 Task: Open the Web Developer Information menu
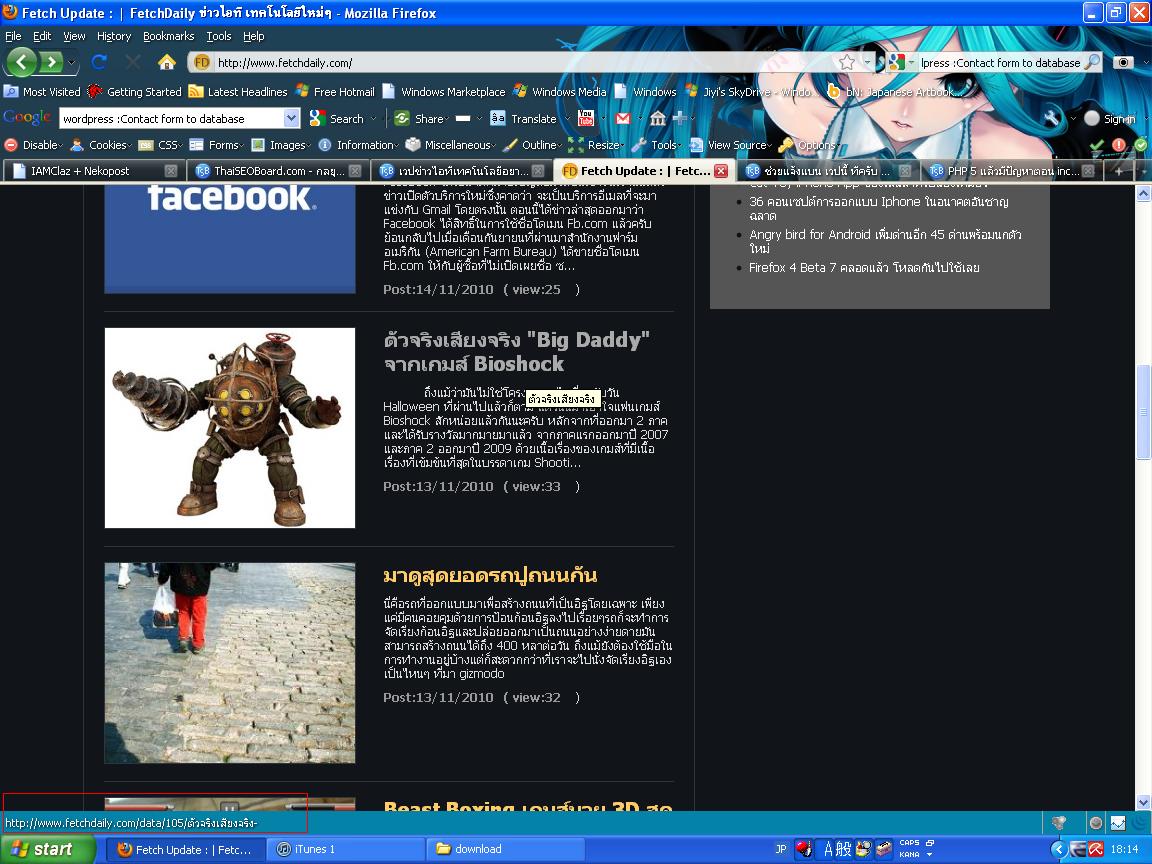[359, 145]
